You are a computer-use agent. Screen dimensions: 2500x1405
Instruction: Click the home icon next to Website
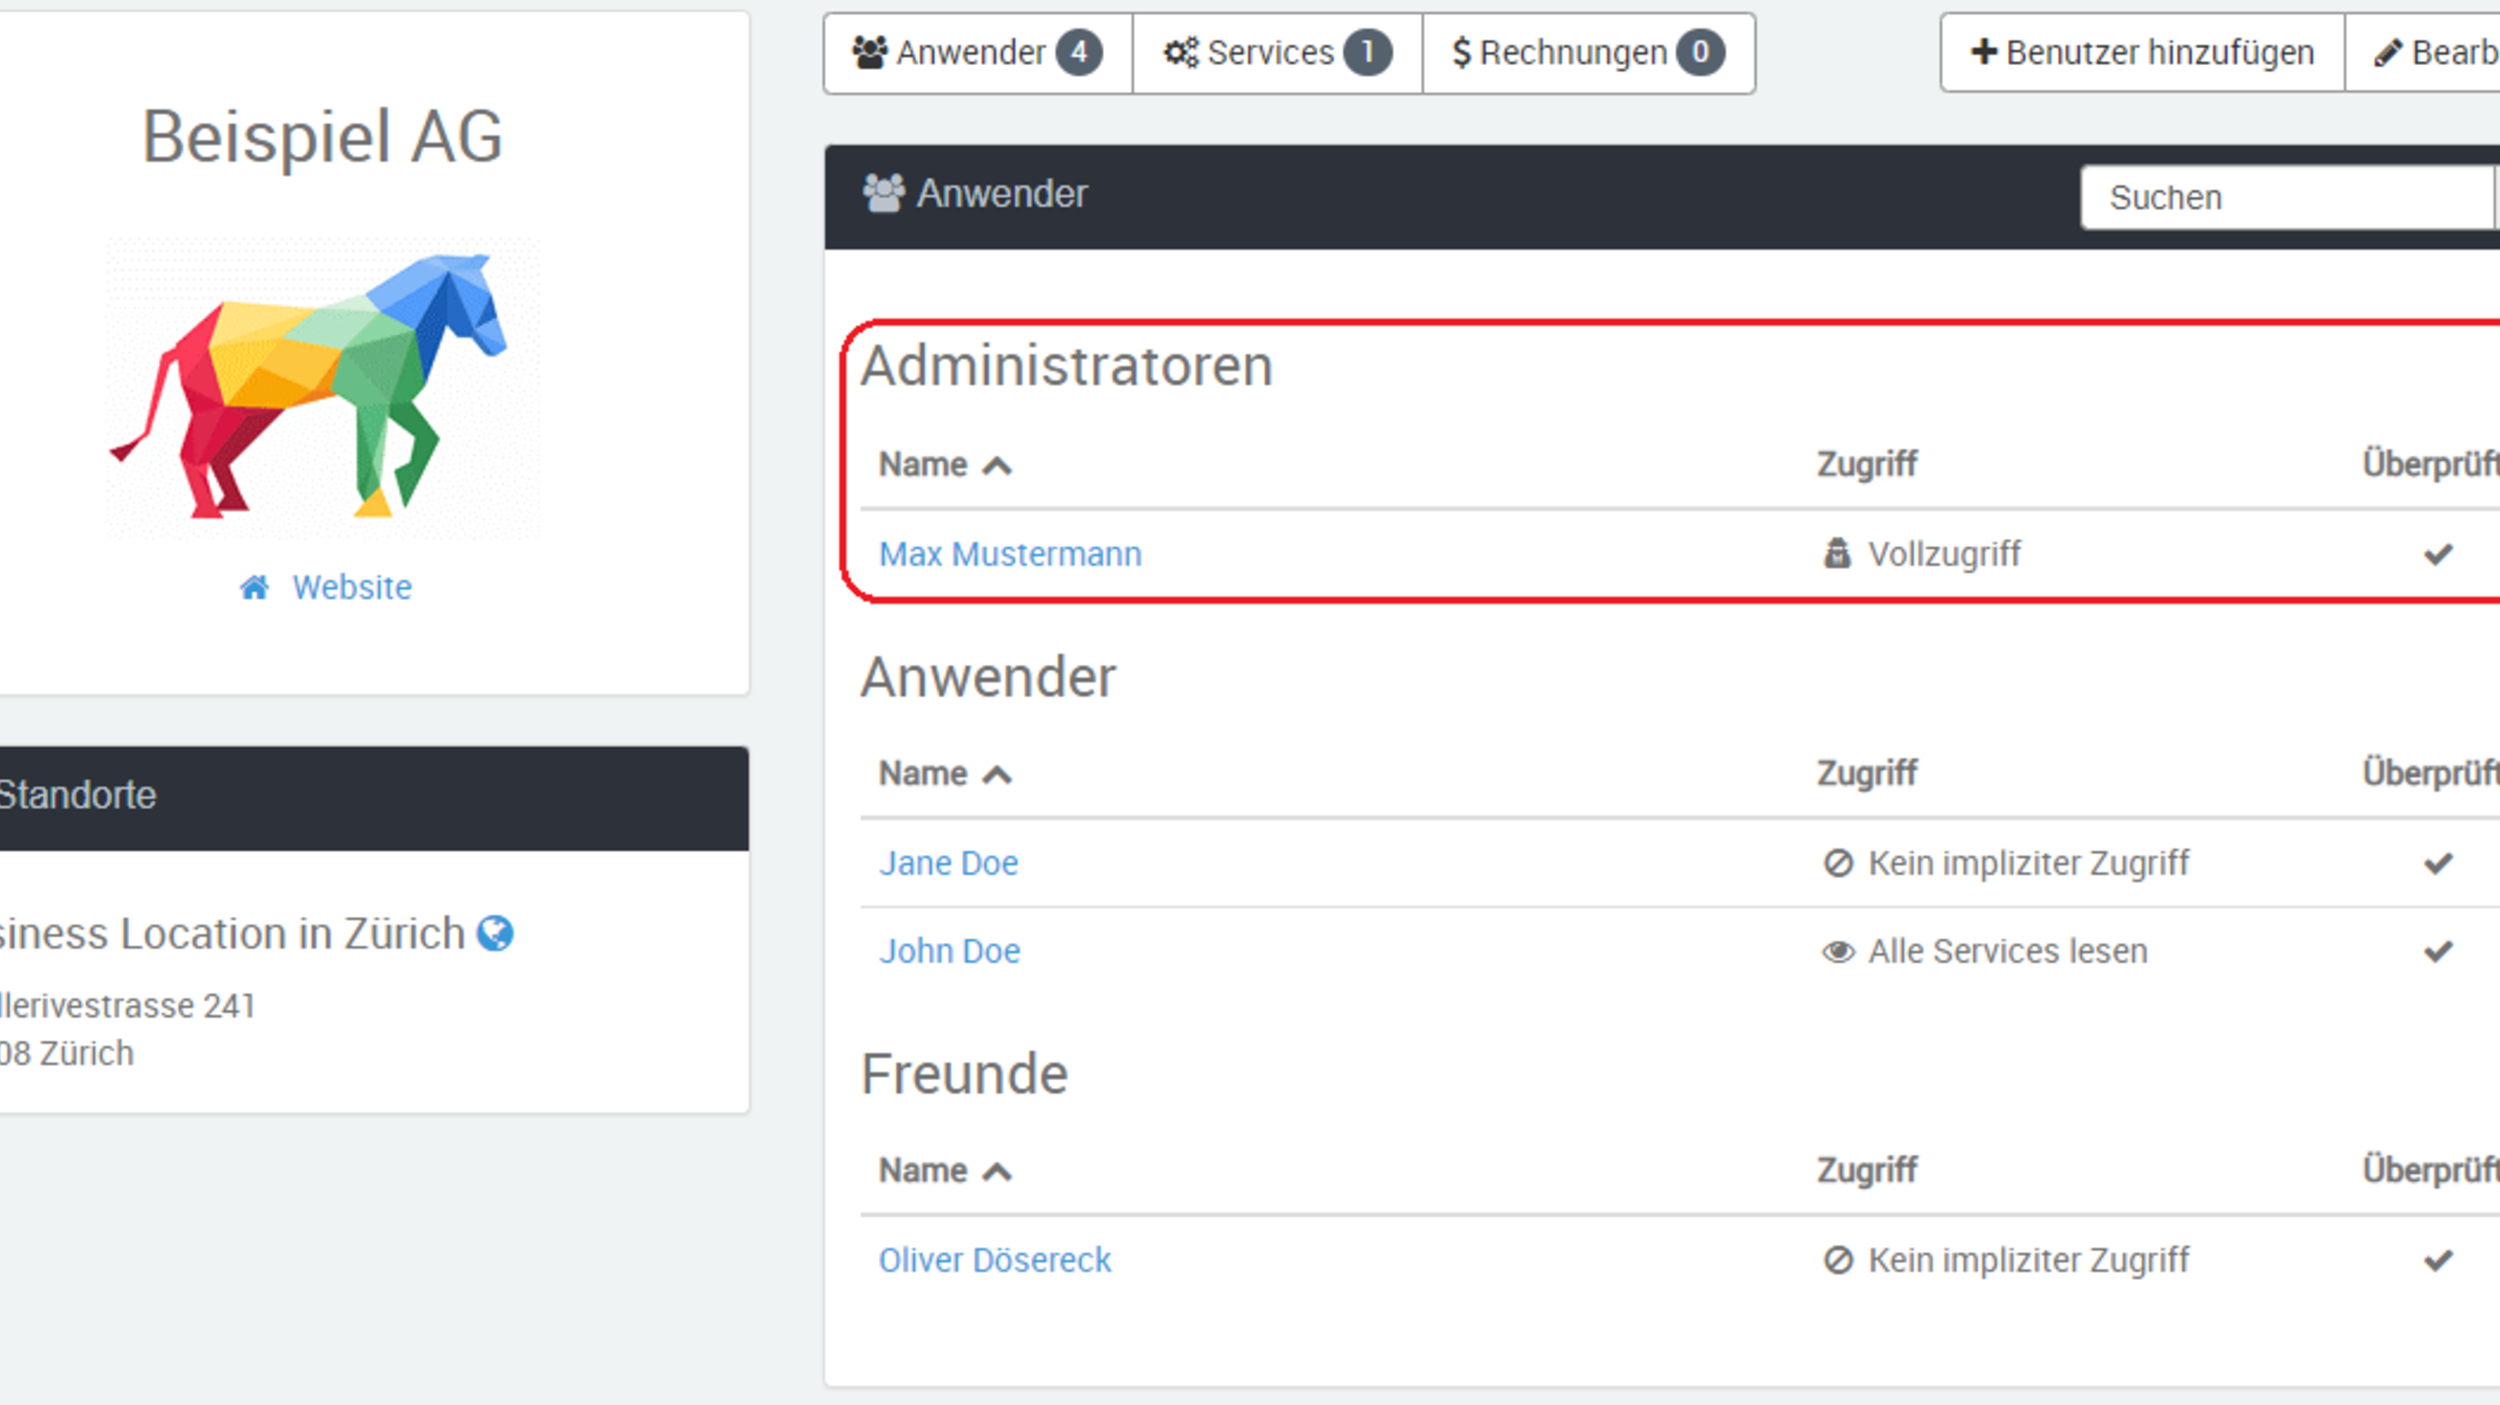[x=254, y=587]
